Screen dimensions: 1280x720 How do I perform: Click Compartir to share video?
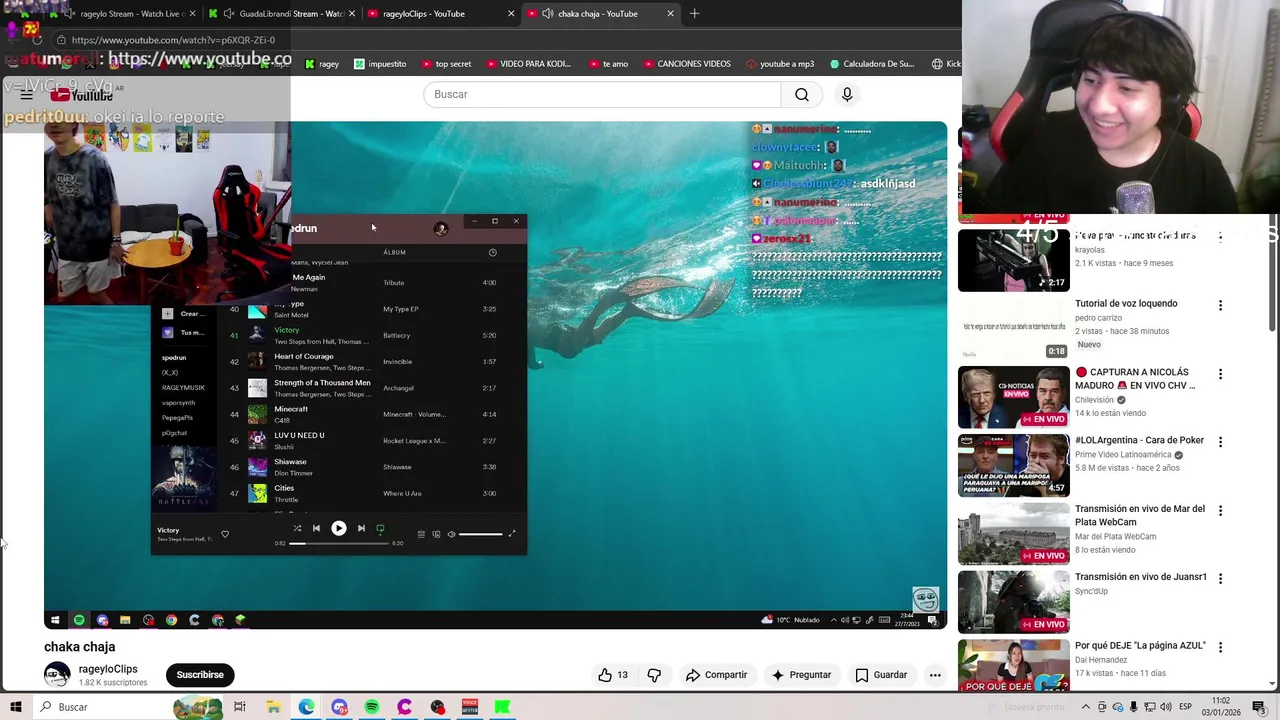coord(716,675)
